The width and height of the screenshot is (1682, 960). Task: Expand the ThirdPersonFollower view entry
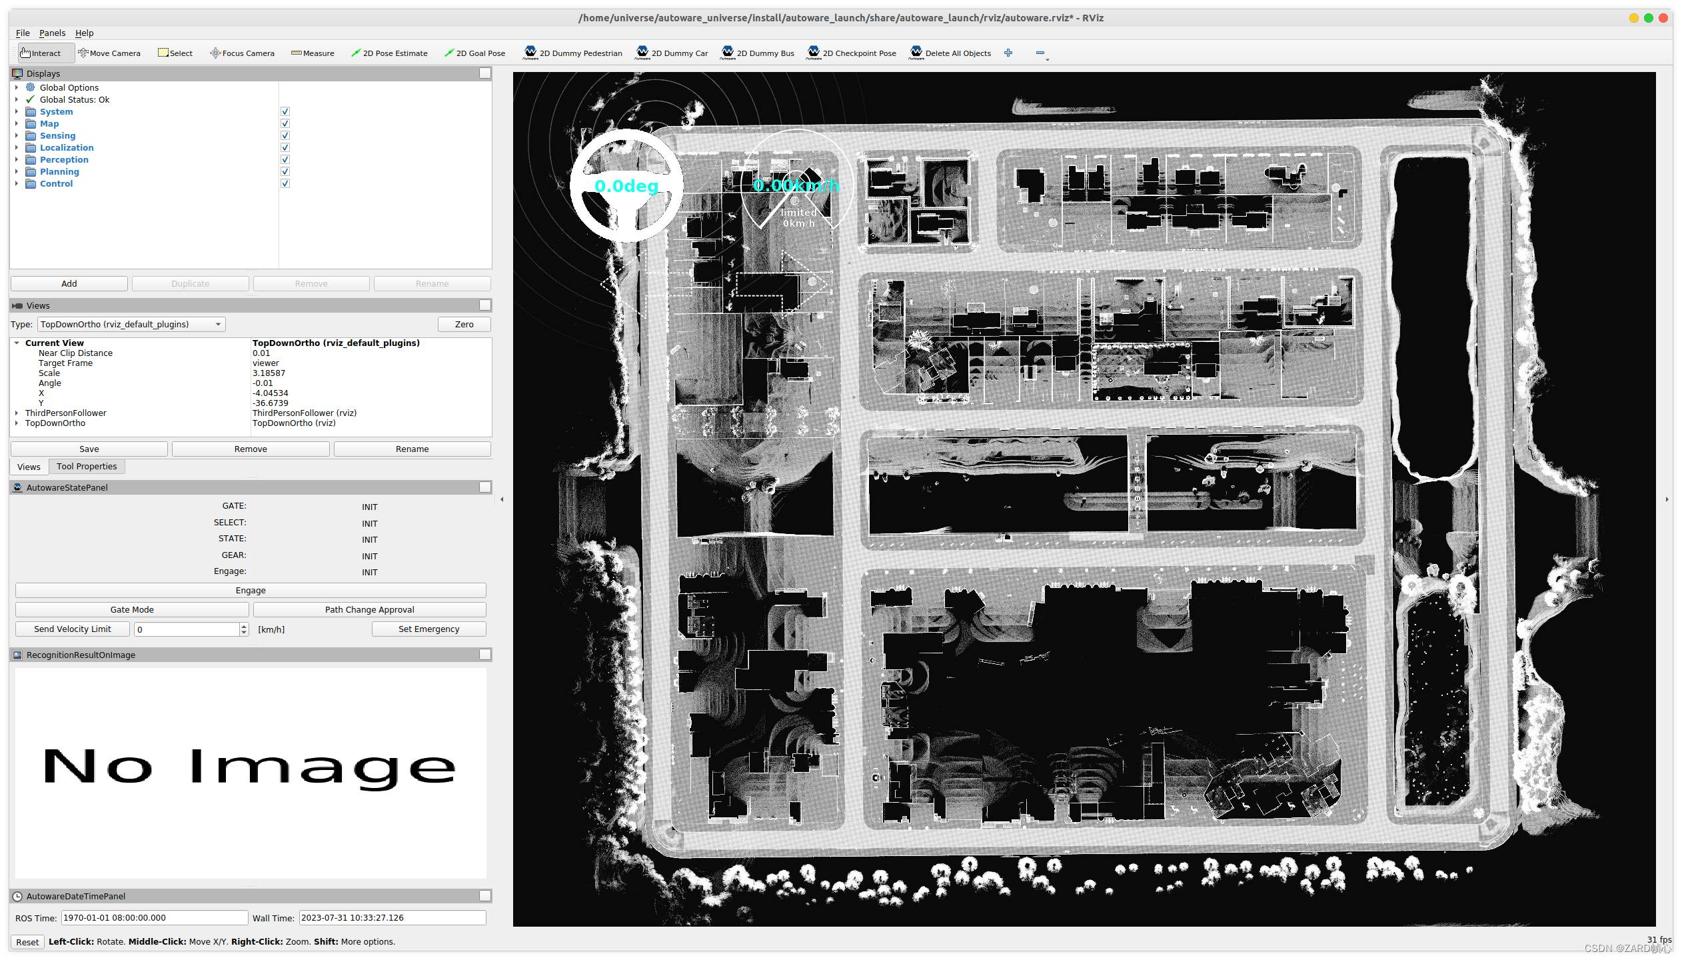click(16, 413)
